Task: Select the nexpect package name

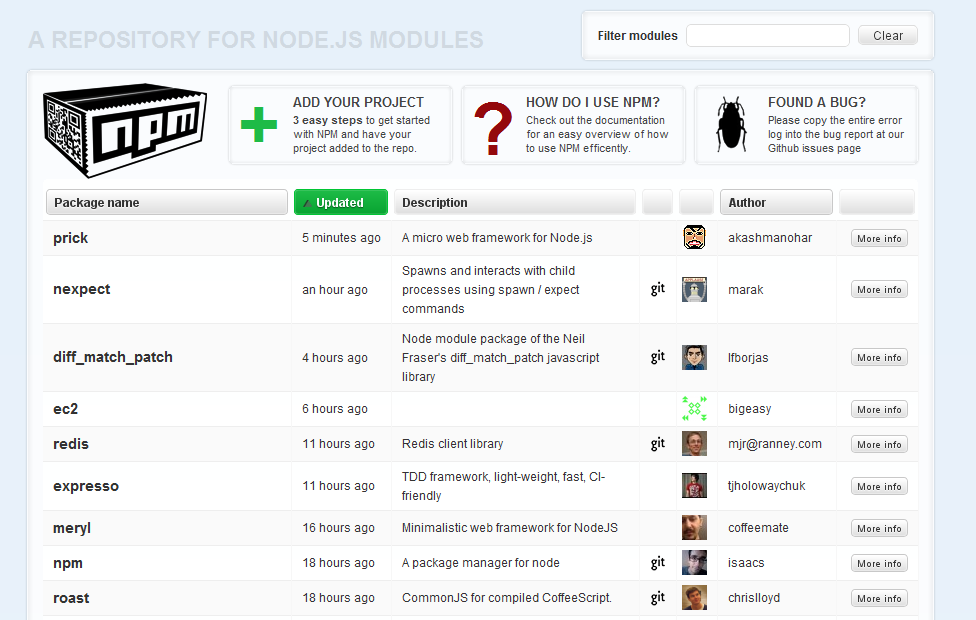Action: 82,289
